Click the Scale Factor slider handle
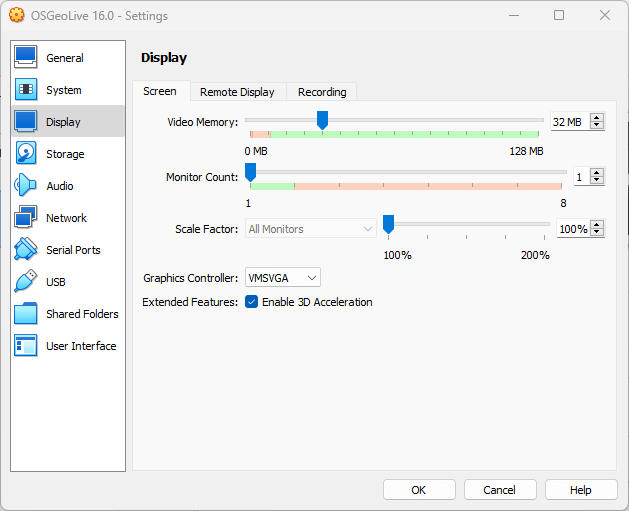The height and width of the screenshot is (511, 629). [388, 224]
